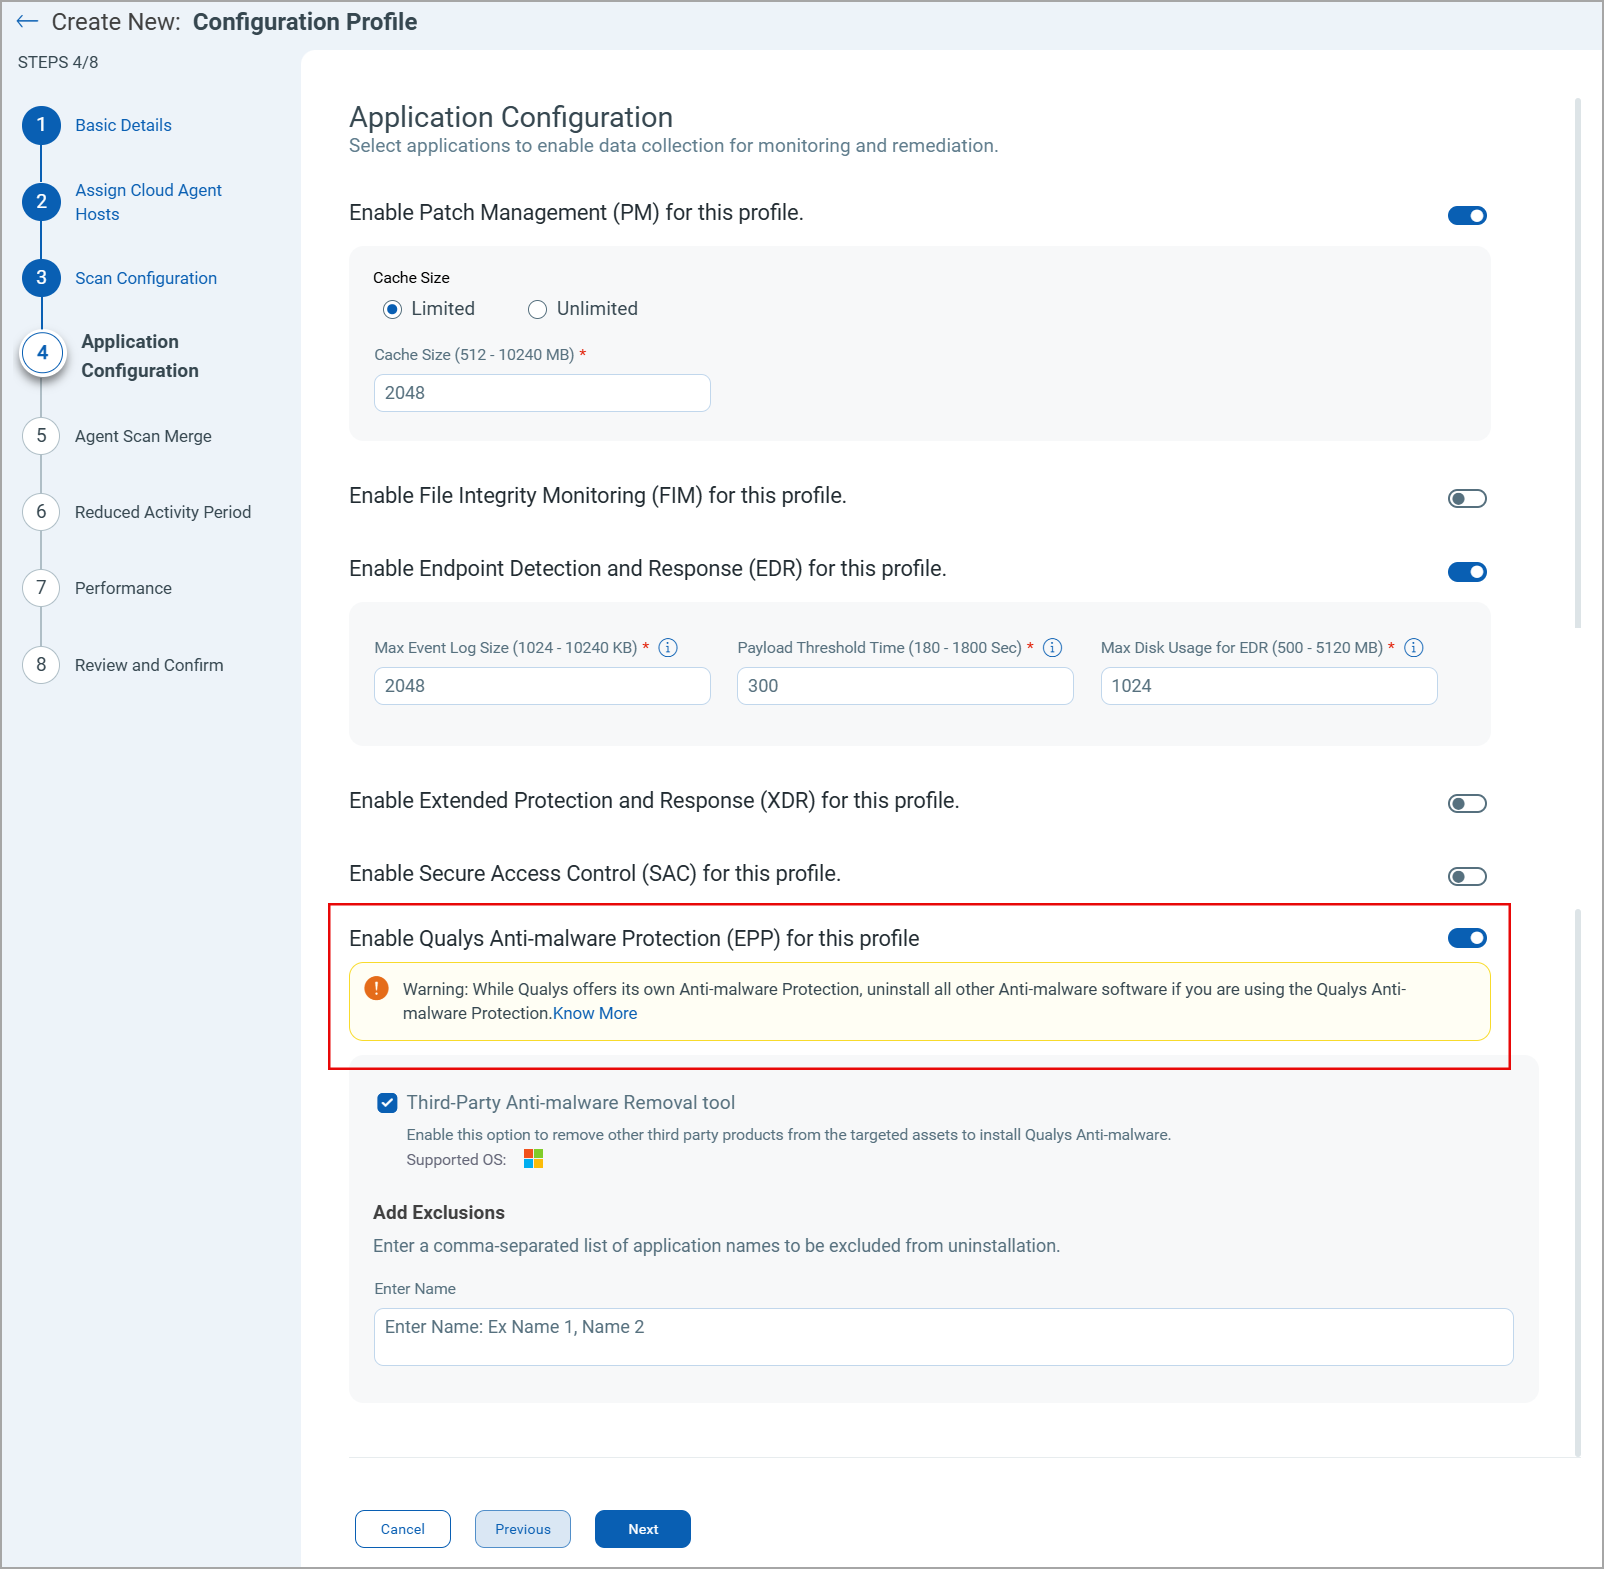Open the Reduced Activity Period step
1604x1569 pixels.
click(163, 512)
